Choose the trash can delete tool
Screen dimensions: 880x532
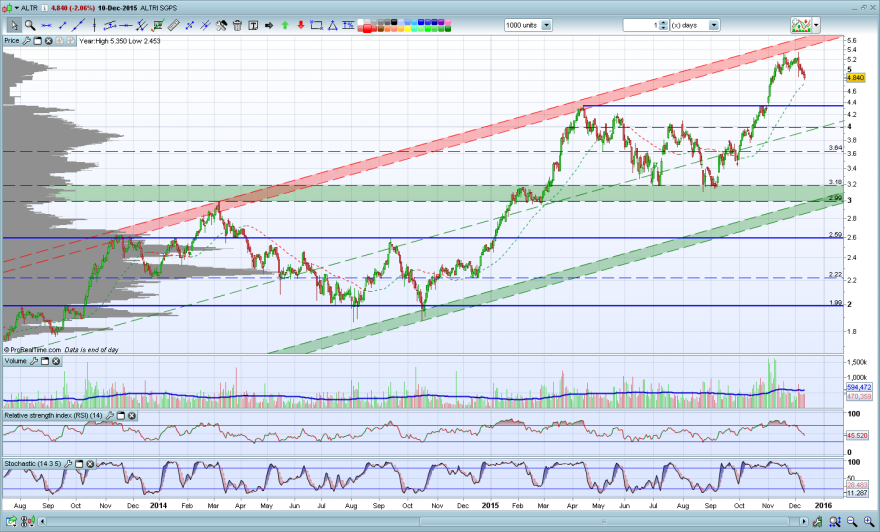tap(237, 25)
